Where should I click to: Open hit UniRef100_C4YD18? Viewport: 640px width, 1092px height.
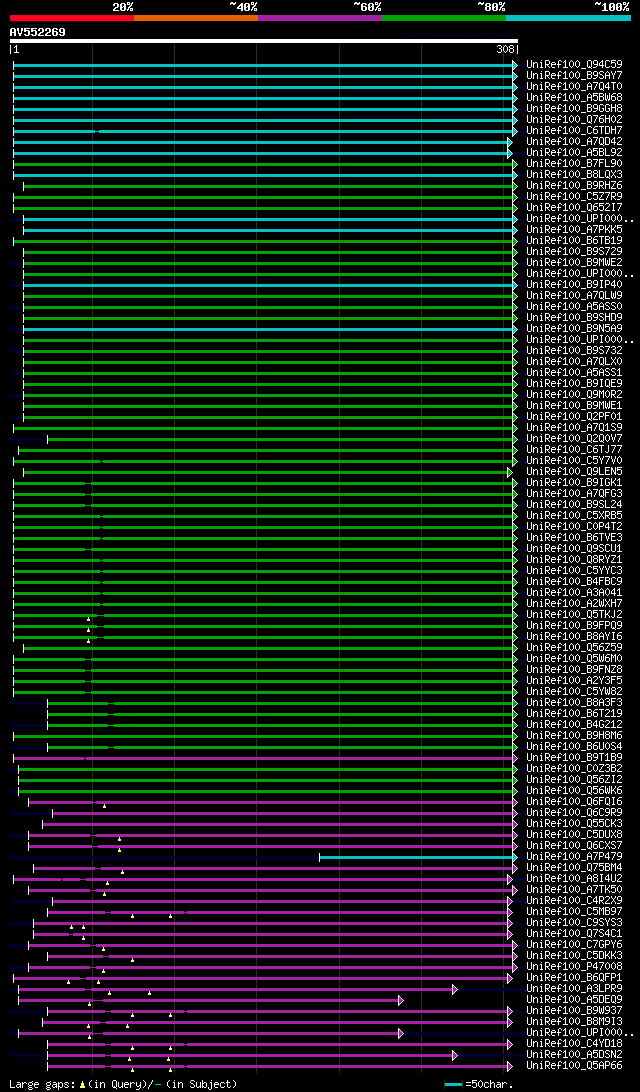(575, 1044)
